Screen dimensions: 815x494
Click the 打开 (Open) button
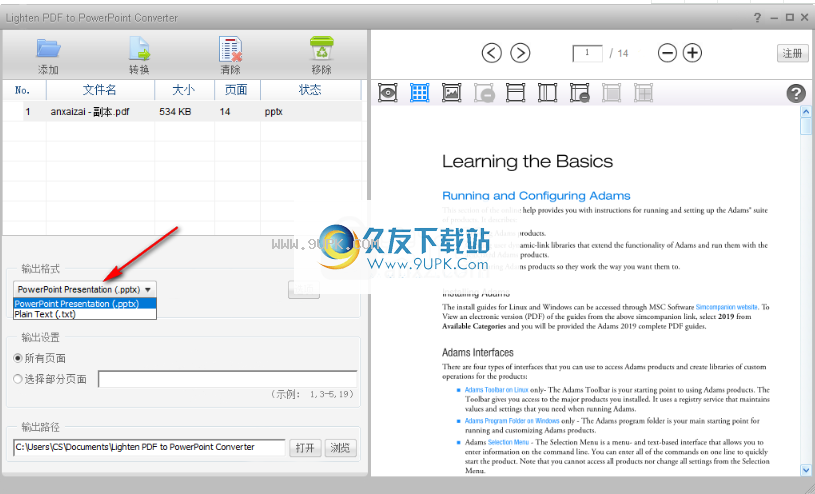(305, 448)
